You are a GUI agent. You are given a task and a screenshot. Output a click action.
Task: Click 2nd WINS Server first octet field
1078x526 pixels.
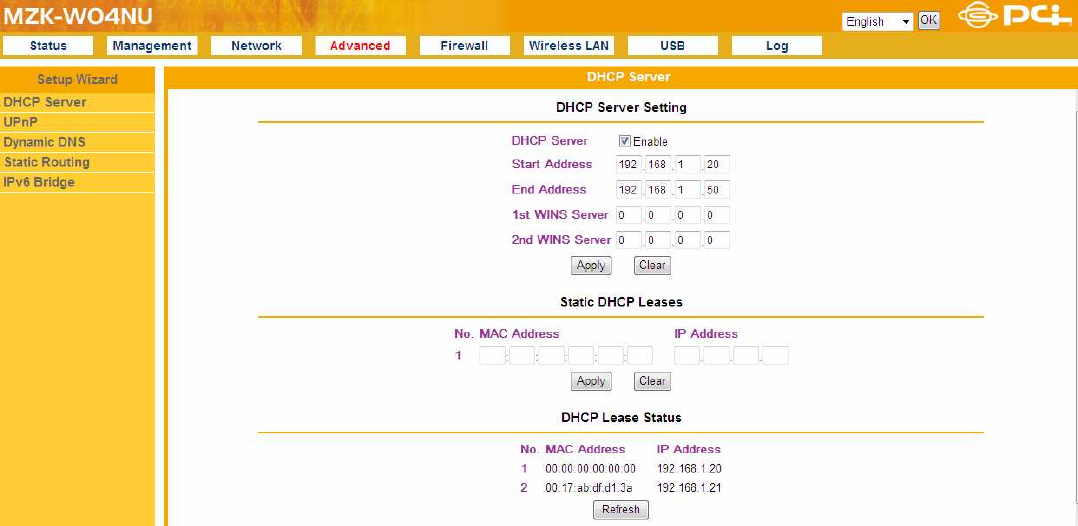pyautogui.click(x=628, y=240)
